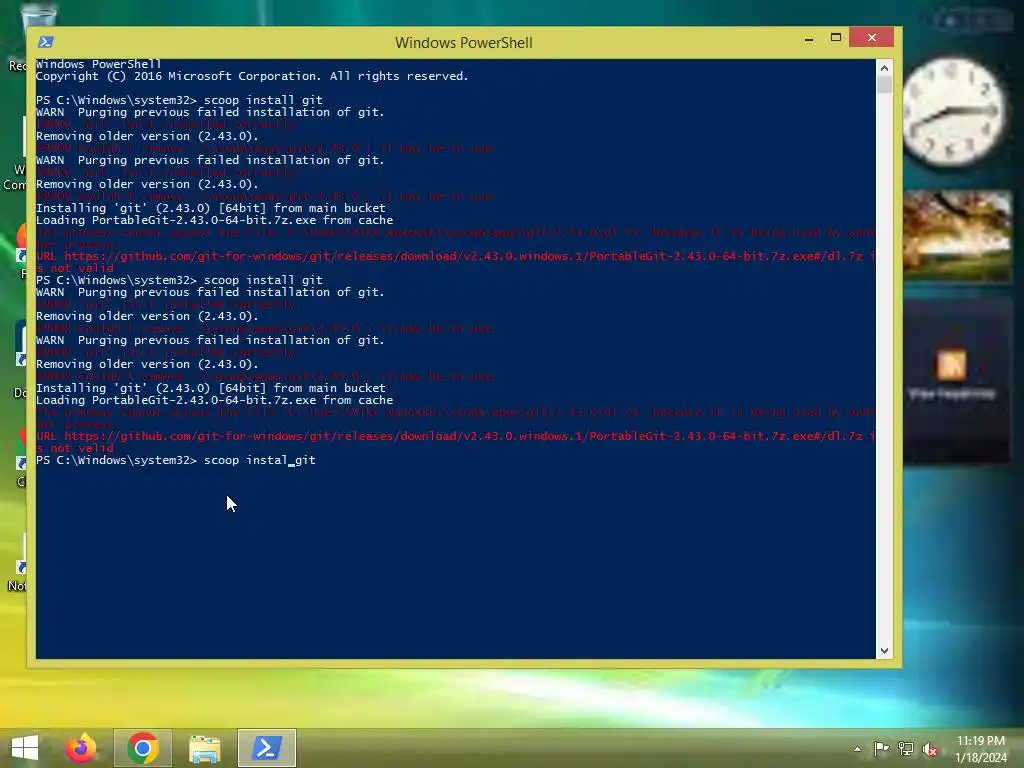Click the 'Copyright (C) 2016 Microsoft Corporation' line
Screen dimensions: 1024x768
pos(252,76)
